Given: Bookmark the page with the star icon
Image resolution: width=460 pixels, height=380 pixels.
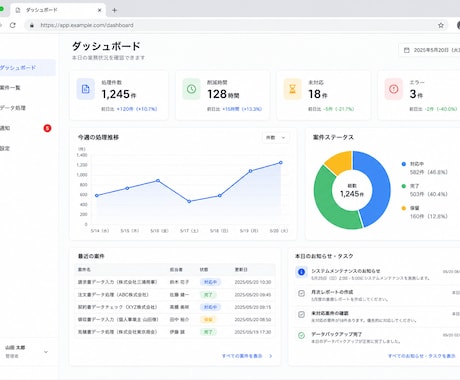Looking at the screenshot, I should tap(441, 25).
